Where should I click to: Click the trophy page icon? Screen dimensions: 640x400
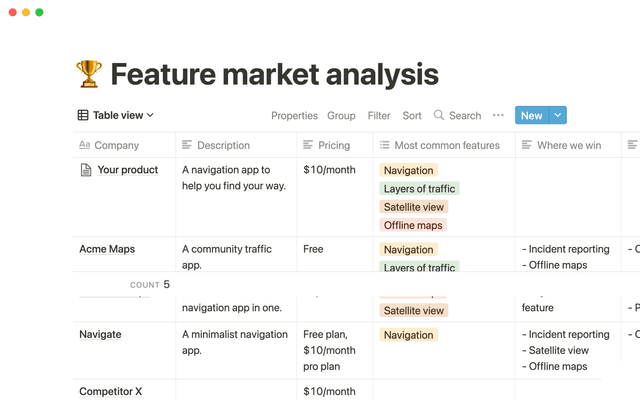click(x=89, y=73)
